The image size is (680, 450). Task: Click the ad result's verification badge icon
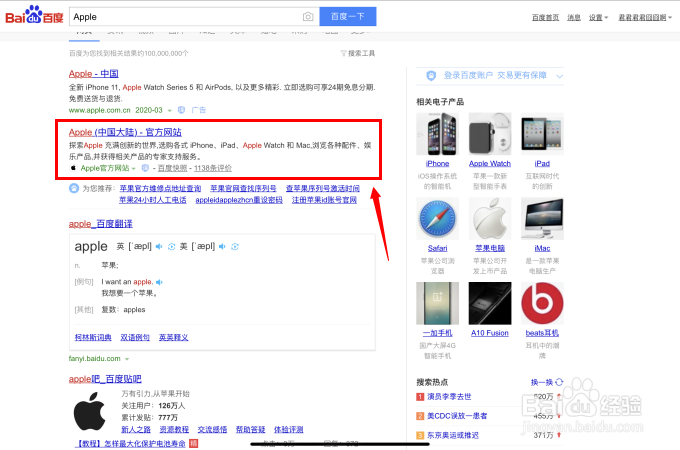pos(181,110)
